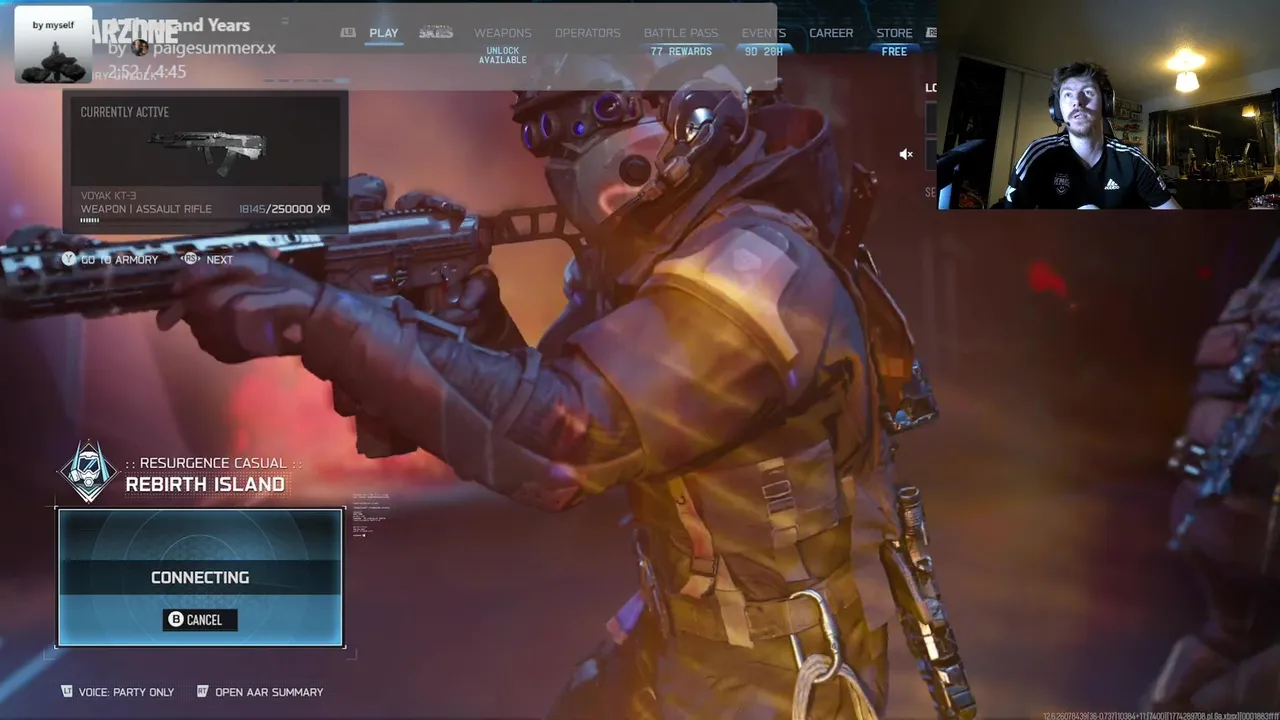Screen dimensions: 1280x720
Task: Click the 77 REWARDS badge under Battle Pass
Action: (x=681, y=51)
